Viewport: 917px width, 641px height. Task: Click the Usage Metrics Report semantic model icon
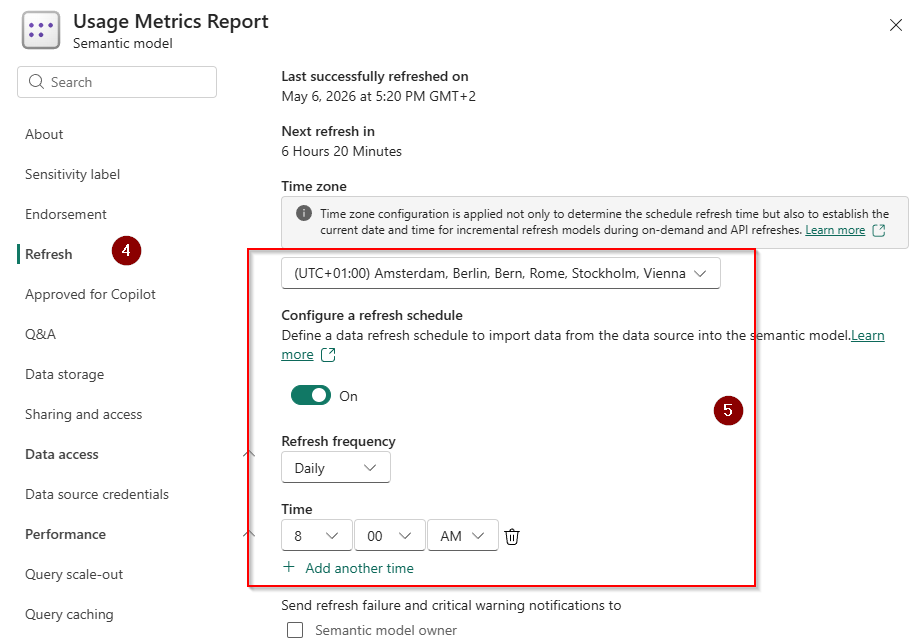coord(41,30)
